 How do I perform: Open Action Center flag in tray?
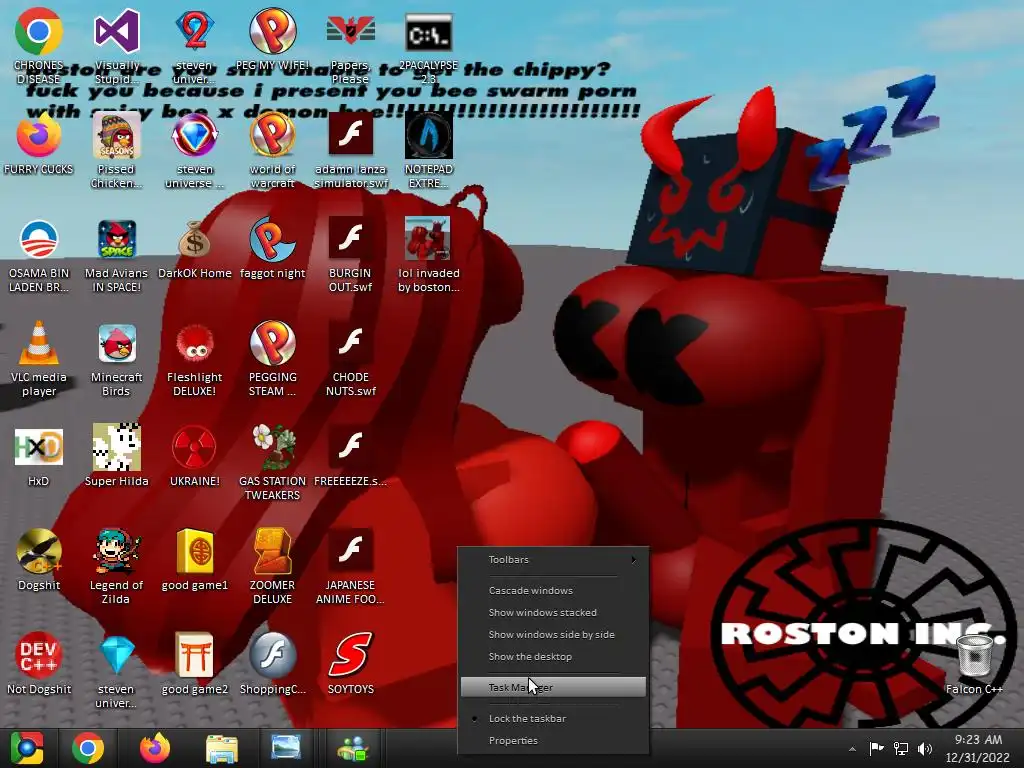point(876,748)
